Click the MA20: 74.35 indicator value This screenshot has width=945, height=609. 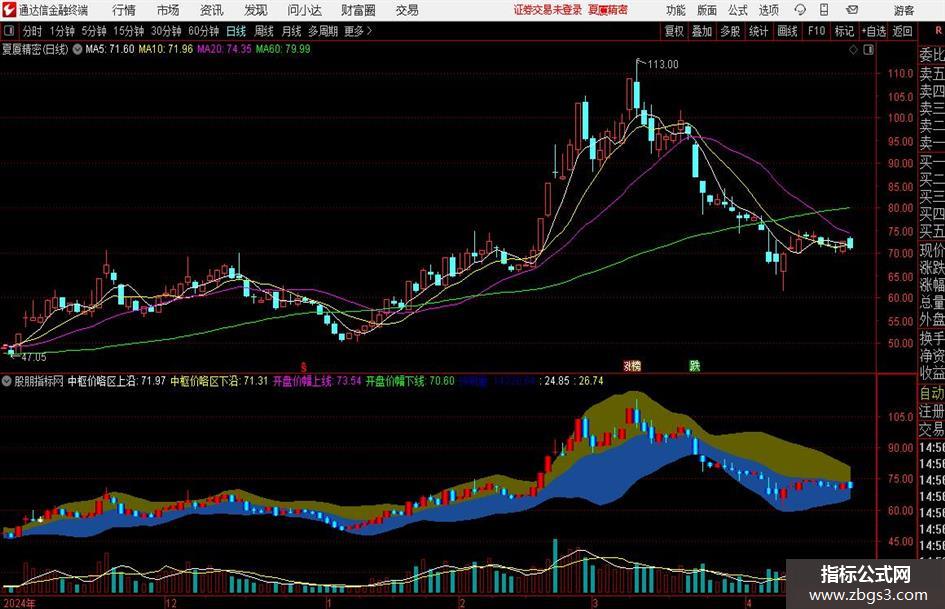pyautogui.click(x=224, y=49)
